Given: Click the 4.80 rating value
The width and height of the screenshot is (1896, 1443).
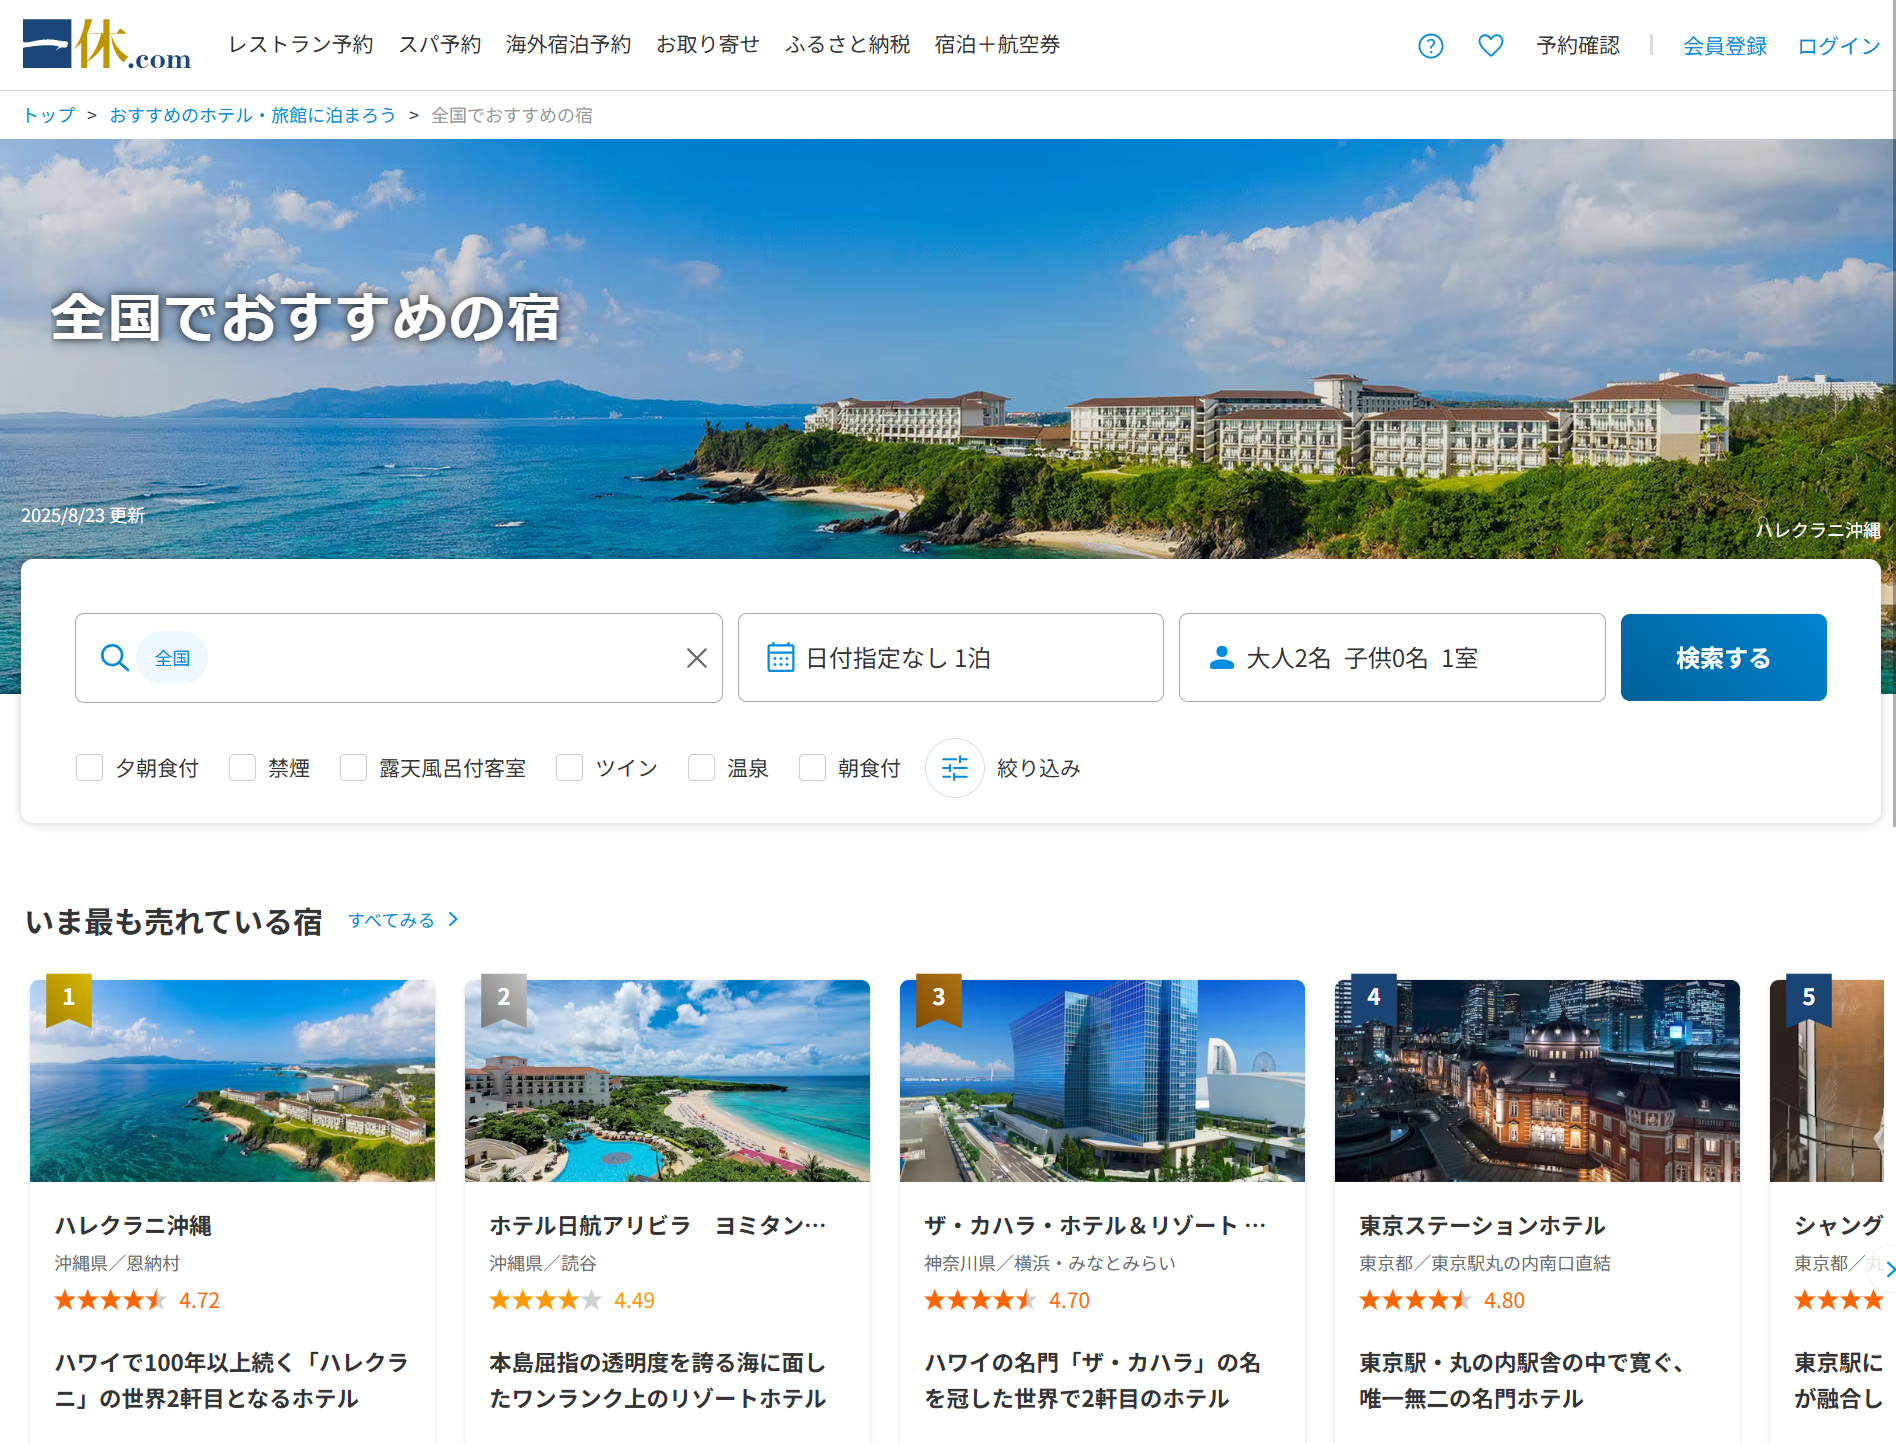Looking at the screenshot, I should [x=1504, y=1300].
